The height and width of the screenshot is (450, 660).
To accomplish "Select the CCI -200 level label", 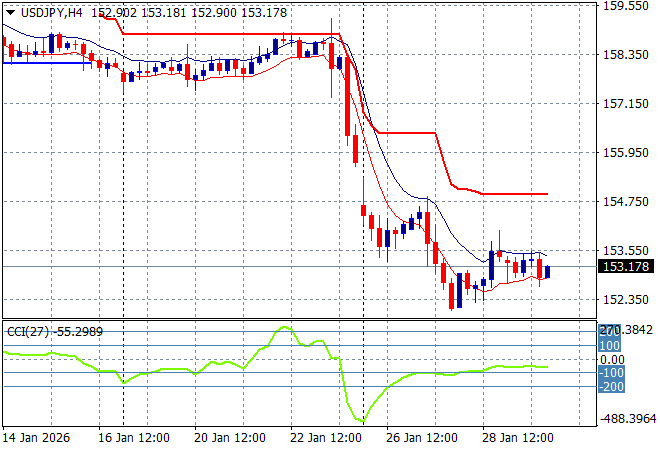I will (x=611, y=386).
